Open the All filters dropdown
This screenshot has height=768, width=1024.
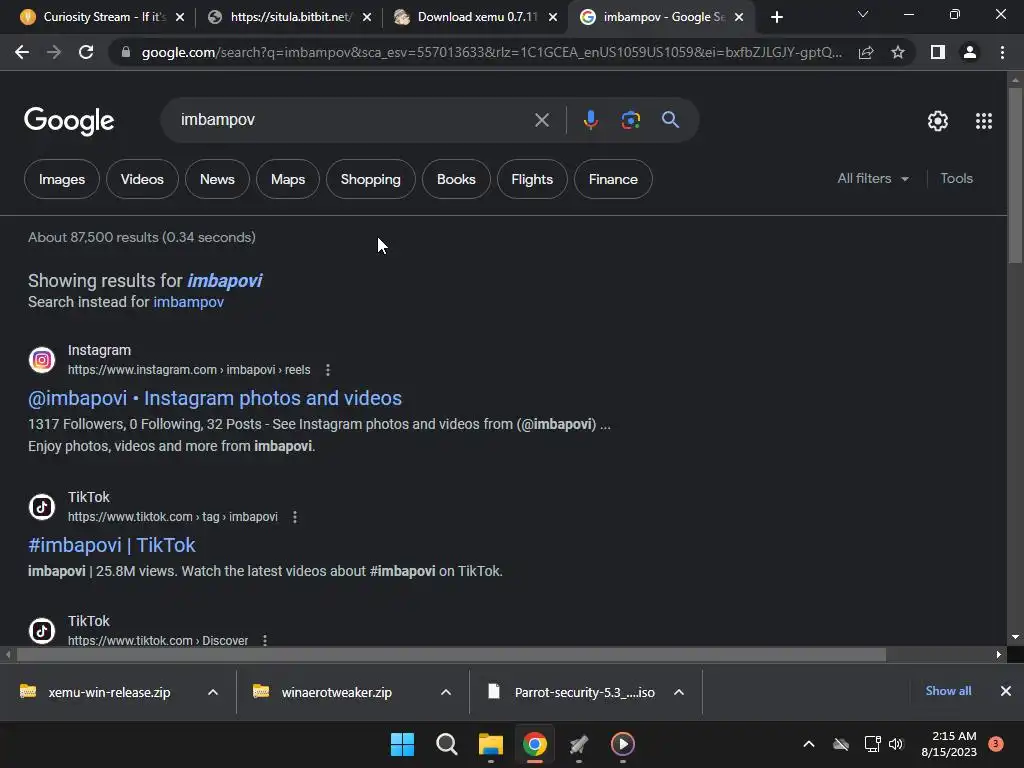pos(873,178)
